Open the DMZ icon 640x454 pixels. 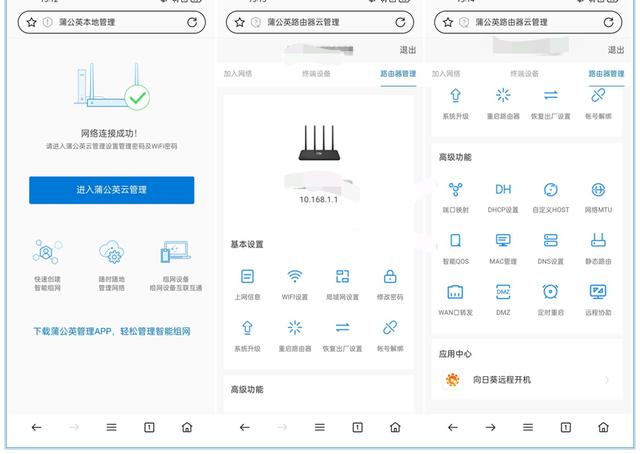(503, 292)
